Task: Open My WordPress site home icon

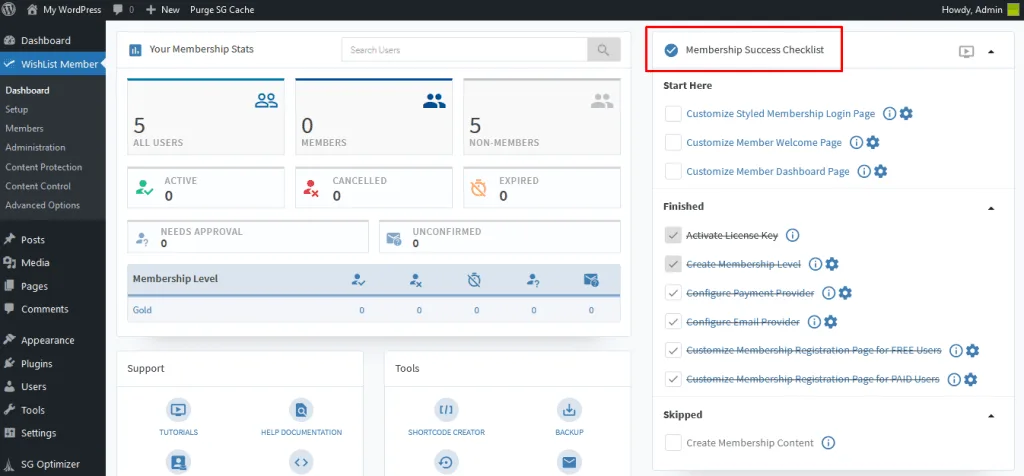Action: pos(33,10)
